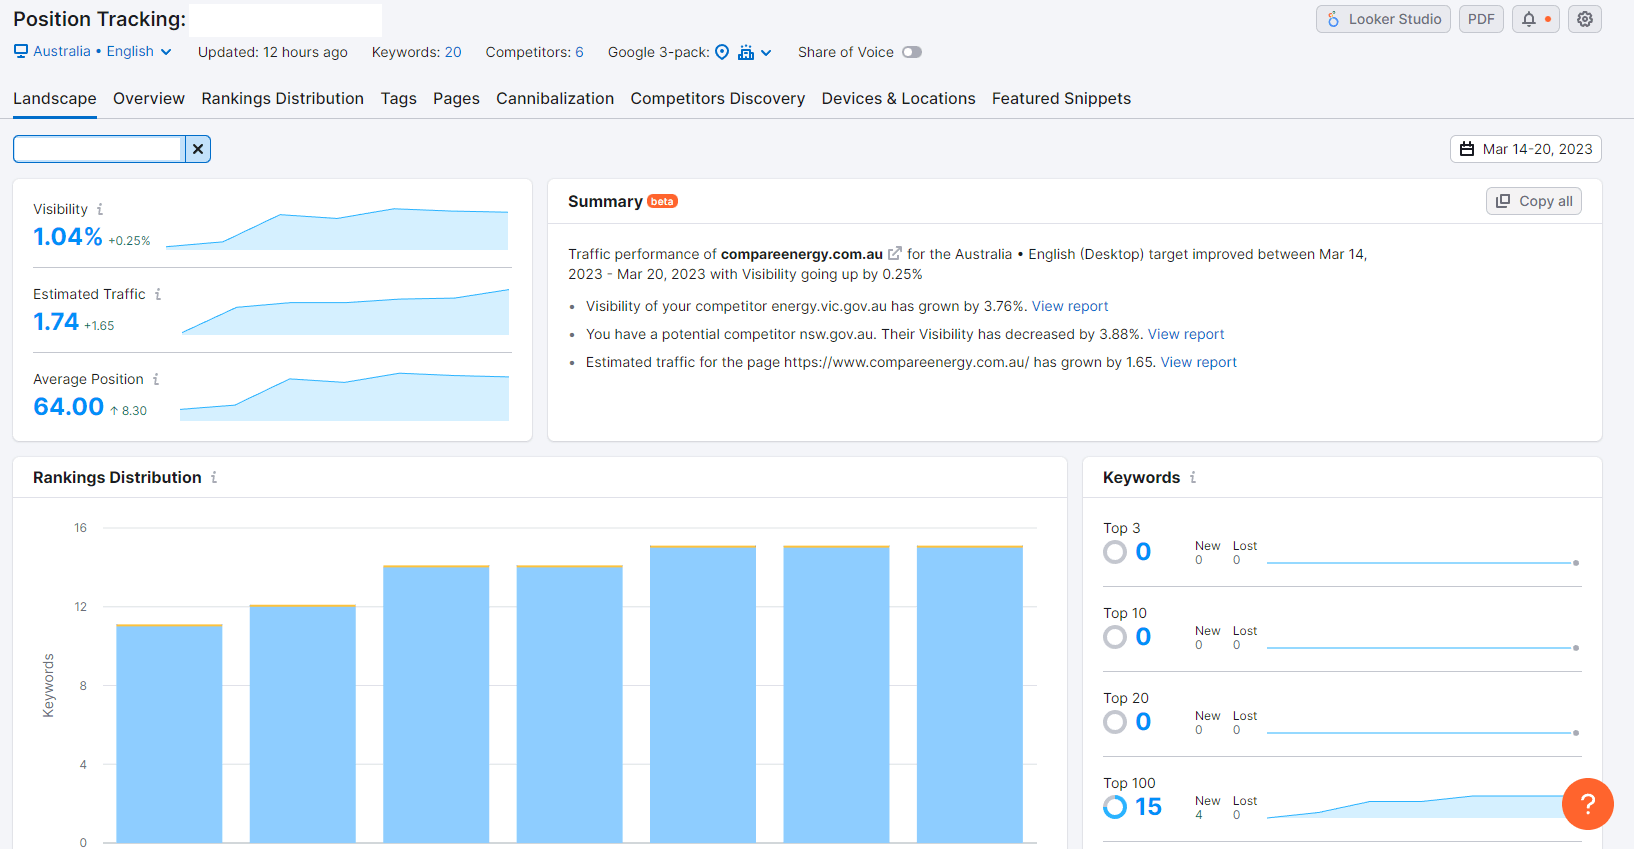Open Rankings Distribution tab
Screen dimensions: 1634x849
(x=283, y=98)
